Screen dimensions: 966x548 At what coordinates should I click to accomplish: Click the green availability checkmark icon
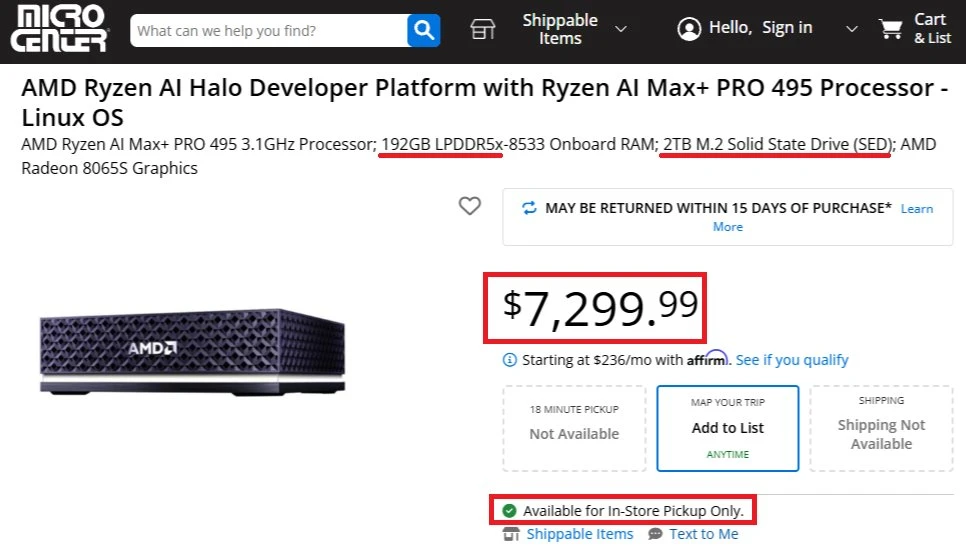click(x=509, y=510)
